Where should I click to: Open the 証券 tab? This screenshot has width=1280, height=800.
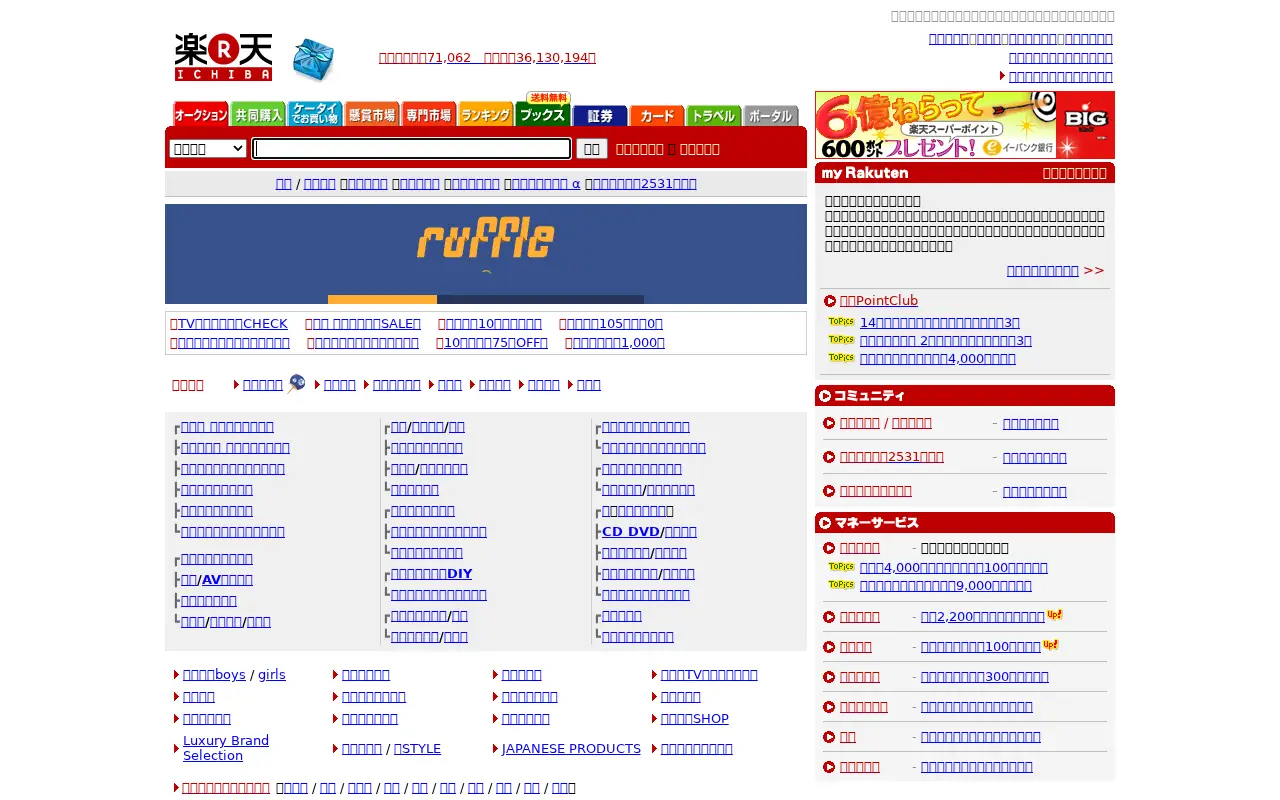pyautogui.click(x=600, y=116)
